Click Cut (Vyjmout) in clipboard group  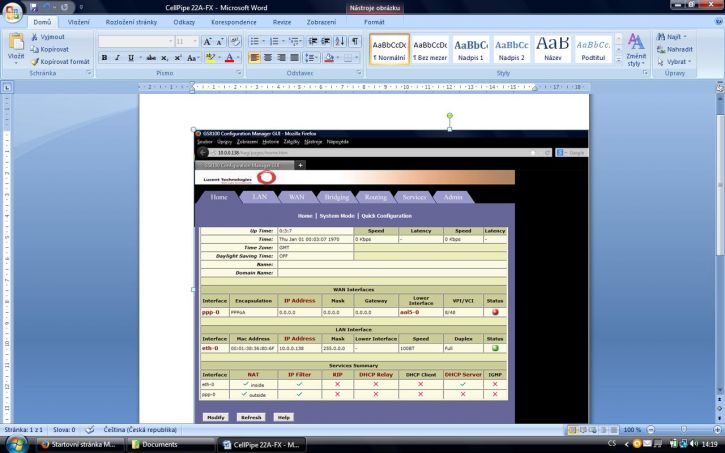(x=47, y=37)
